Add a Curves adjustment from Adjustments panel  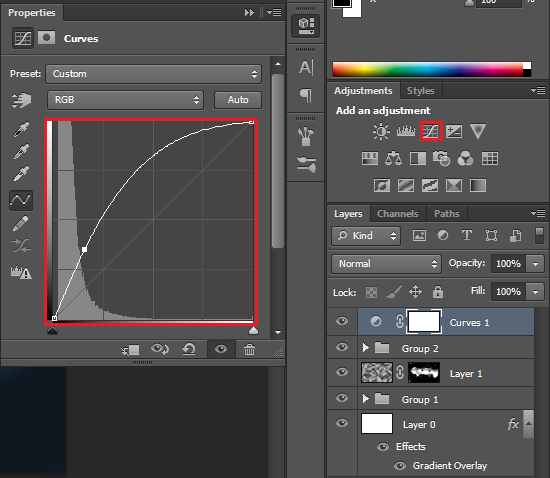pyautogui.click(x=431, y=132)
